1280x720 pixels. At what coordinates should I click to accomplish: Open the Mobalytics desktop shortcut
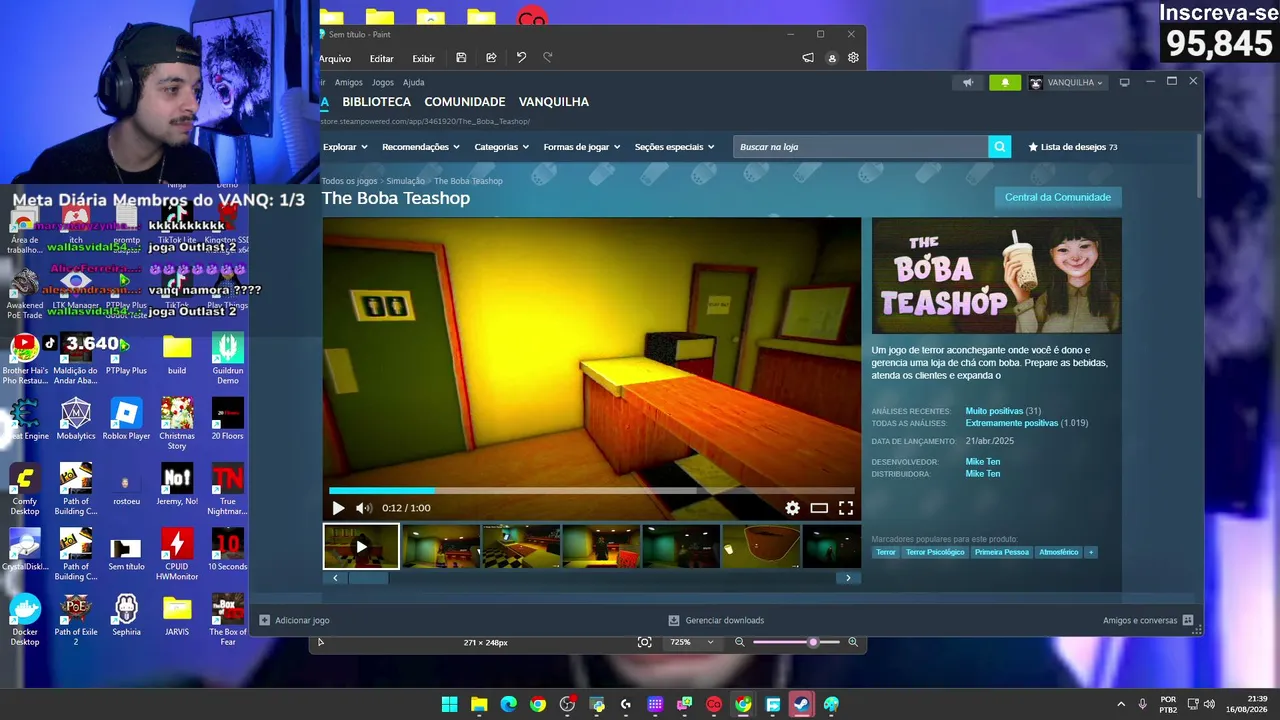pyautogui.click(x=76, y=419)
